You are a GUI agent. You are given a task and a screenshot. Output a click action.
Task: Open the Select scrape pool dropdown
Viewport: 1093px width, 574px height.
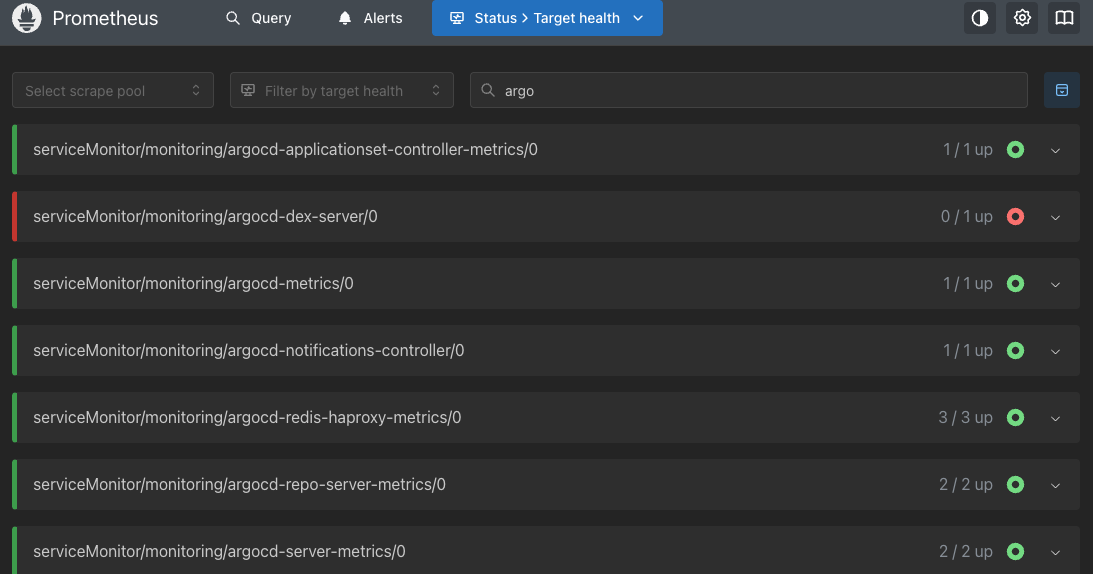click(x=113, y=90)
